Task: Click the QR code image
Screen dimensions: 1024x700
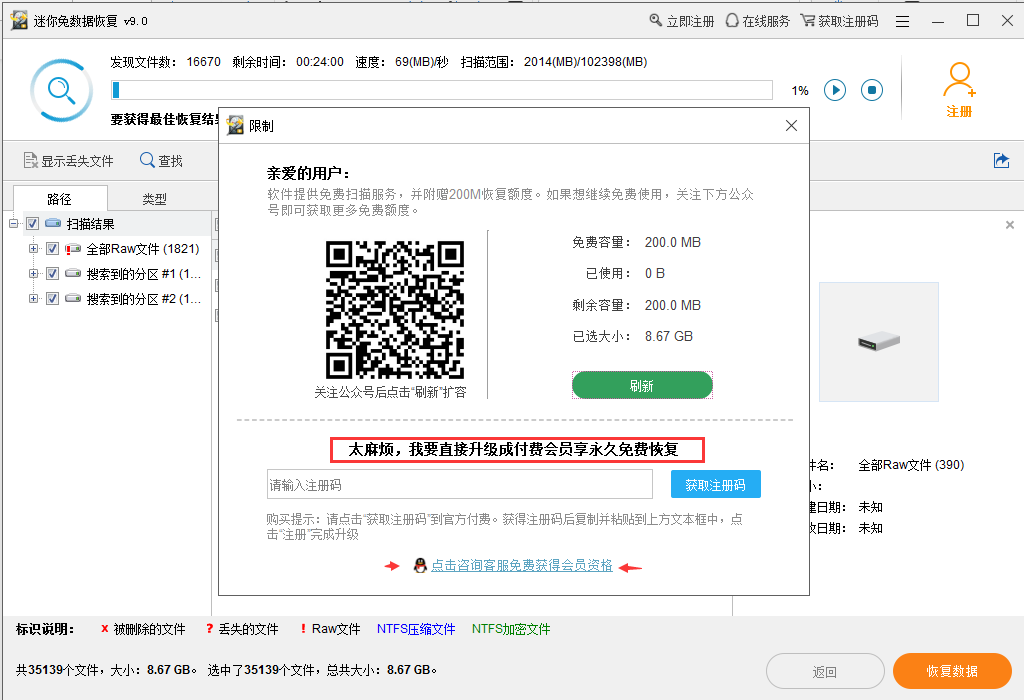Action: (x=395, y=310)
